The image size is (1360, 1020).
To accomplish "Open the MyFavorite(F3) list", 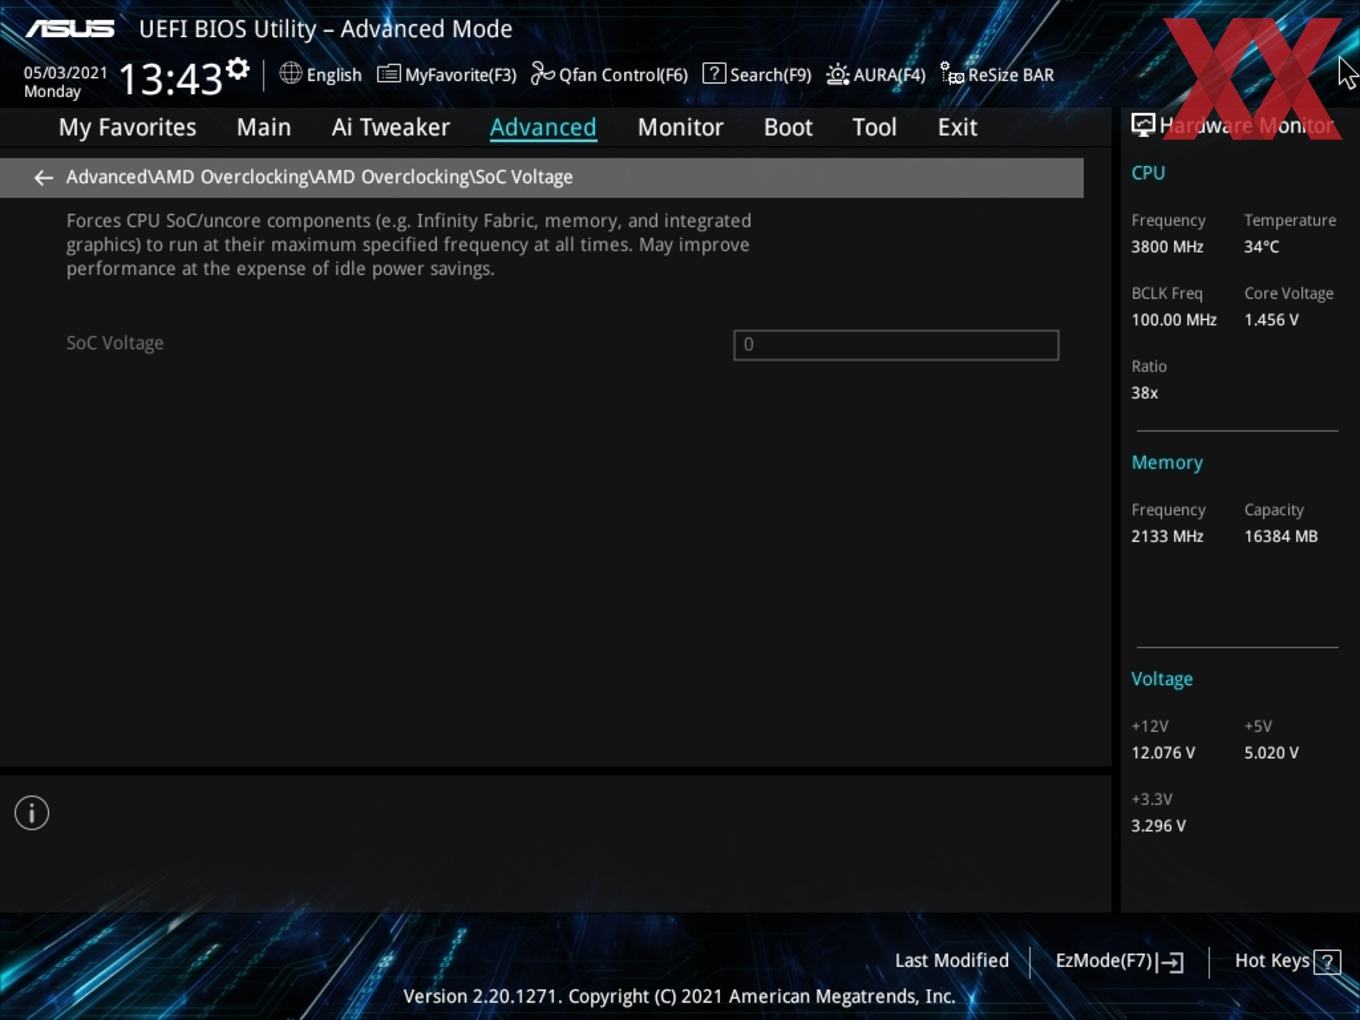I will (x=447, y=75).
